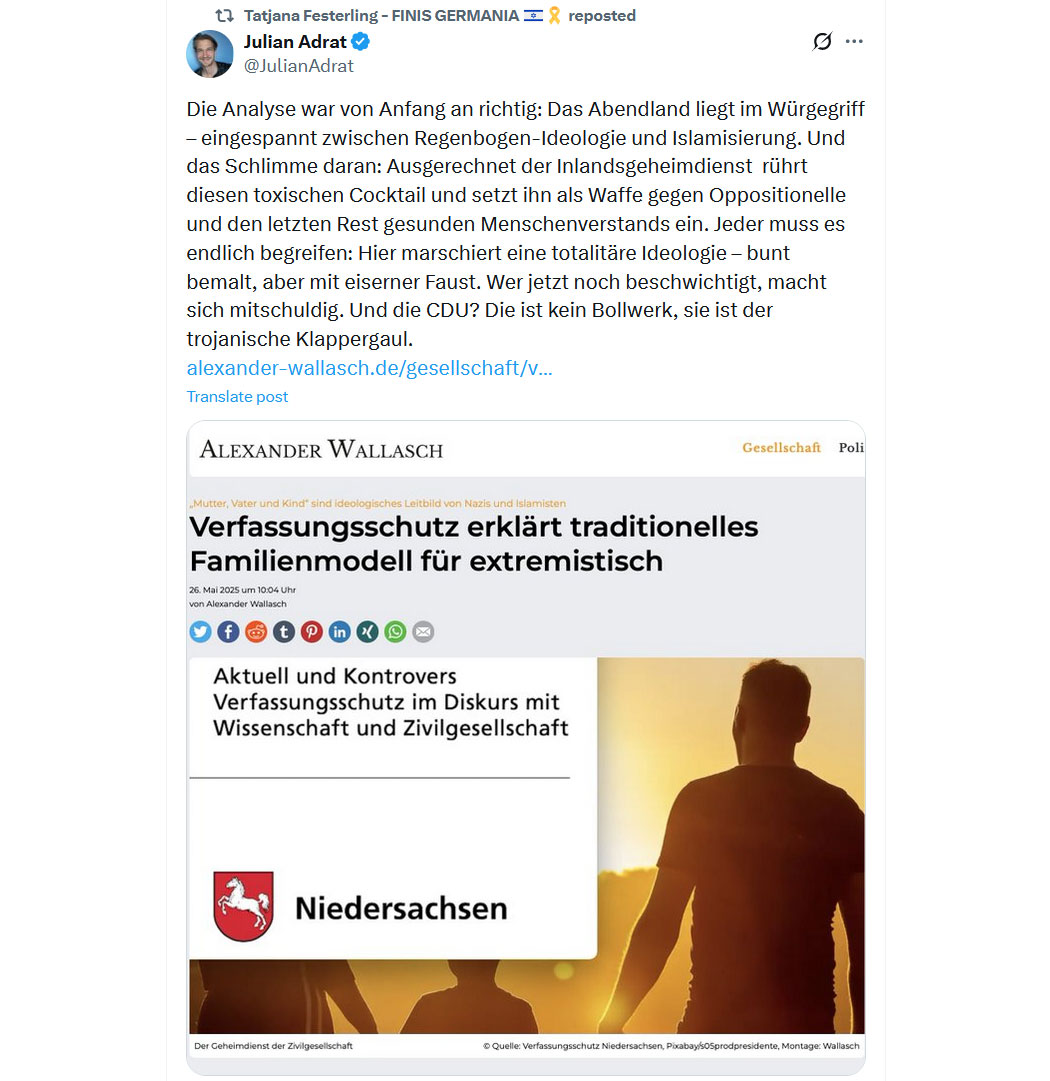Open the three-dot more options menu
The height and width of the screenshot is (1081, 1050).
[854, 41]
